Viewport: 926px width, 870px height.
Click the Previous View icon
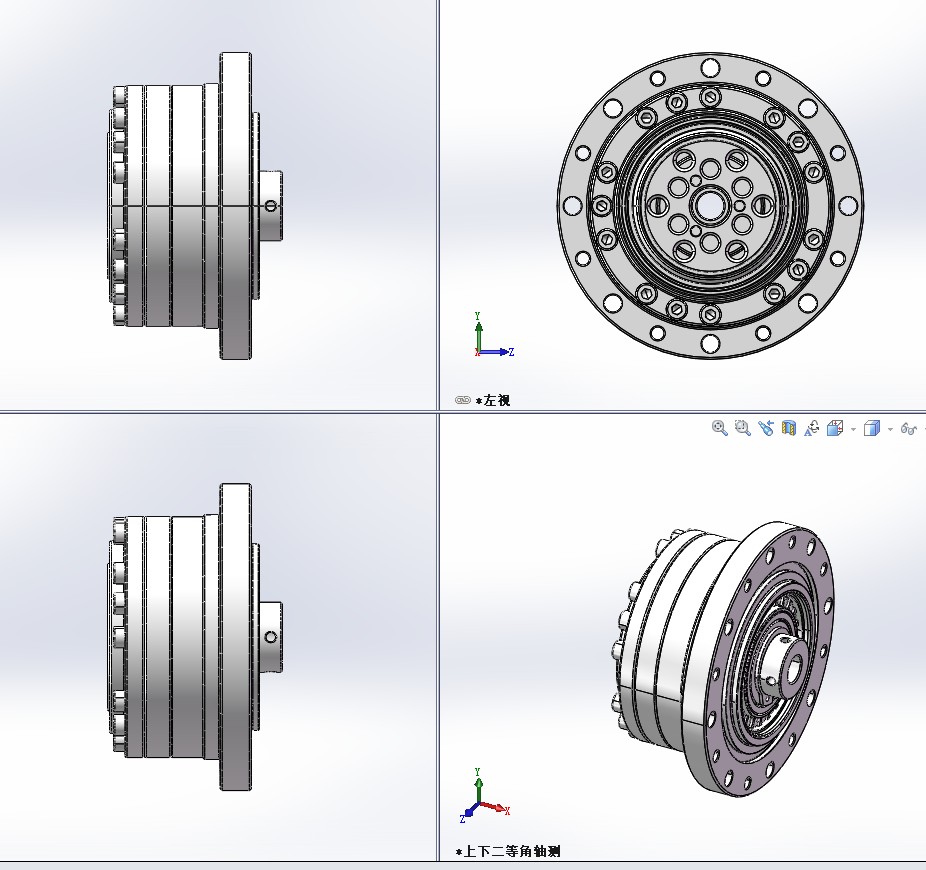coord(766,428)
